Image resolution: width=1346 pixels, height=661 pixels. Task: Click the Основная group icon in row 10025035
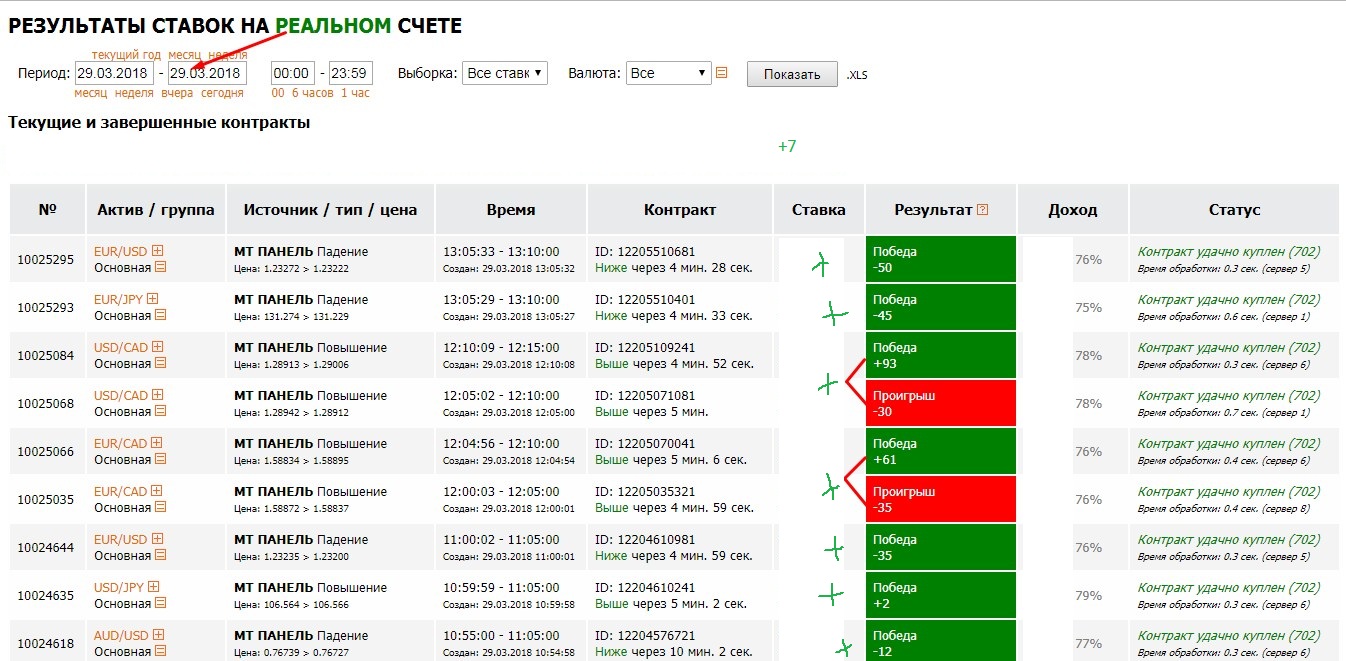click(161, 508)
